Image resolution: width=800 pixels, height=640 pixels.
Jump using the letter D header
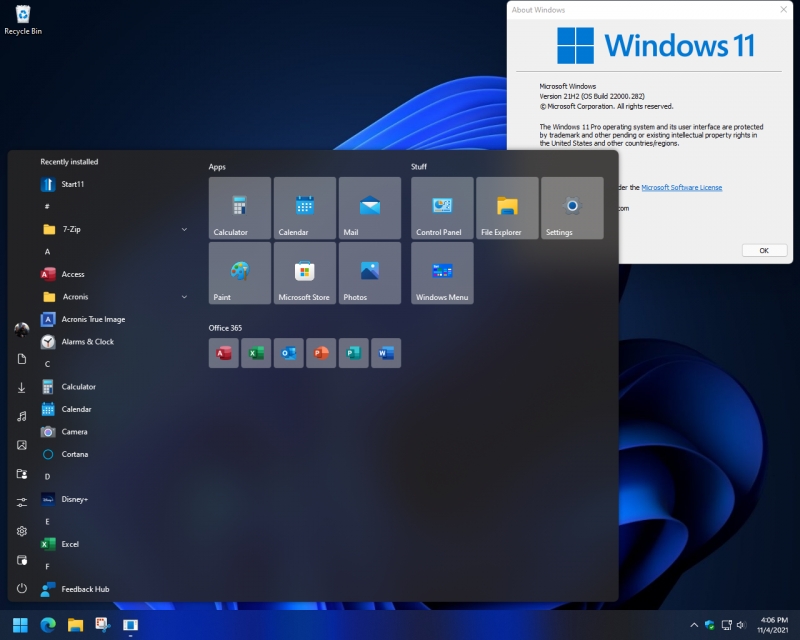pyautogui.click(x=47, y=477)
